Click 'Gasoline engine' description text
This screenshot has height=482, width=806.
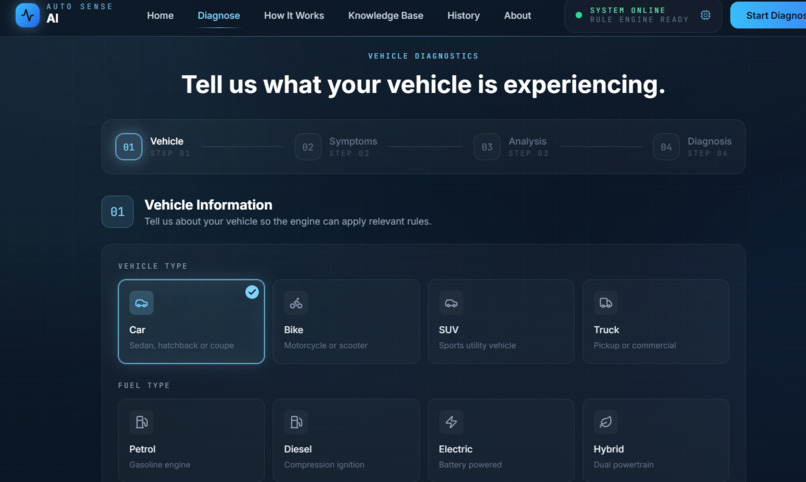pos(159,465)
